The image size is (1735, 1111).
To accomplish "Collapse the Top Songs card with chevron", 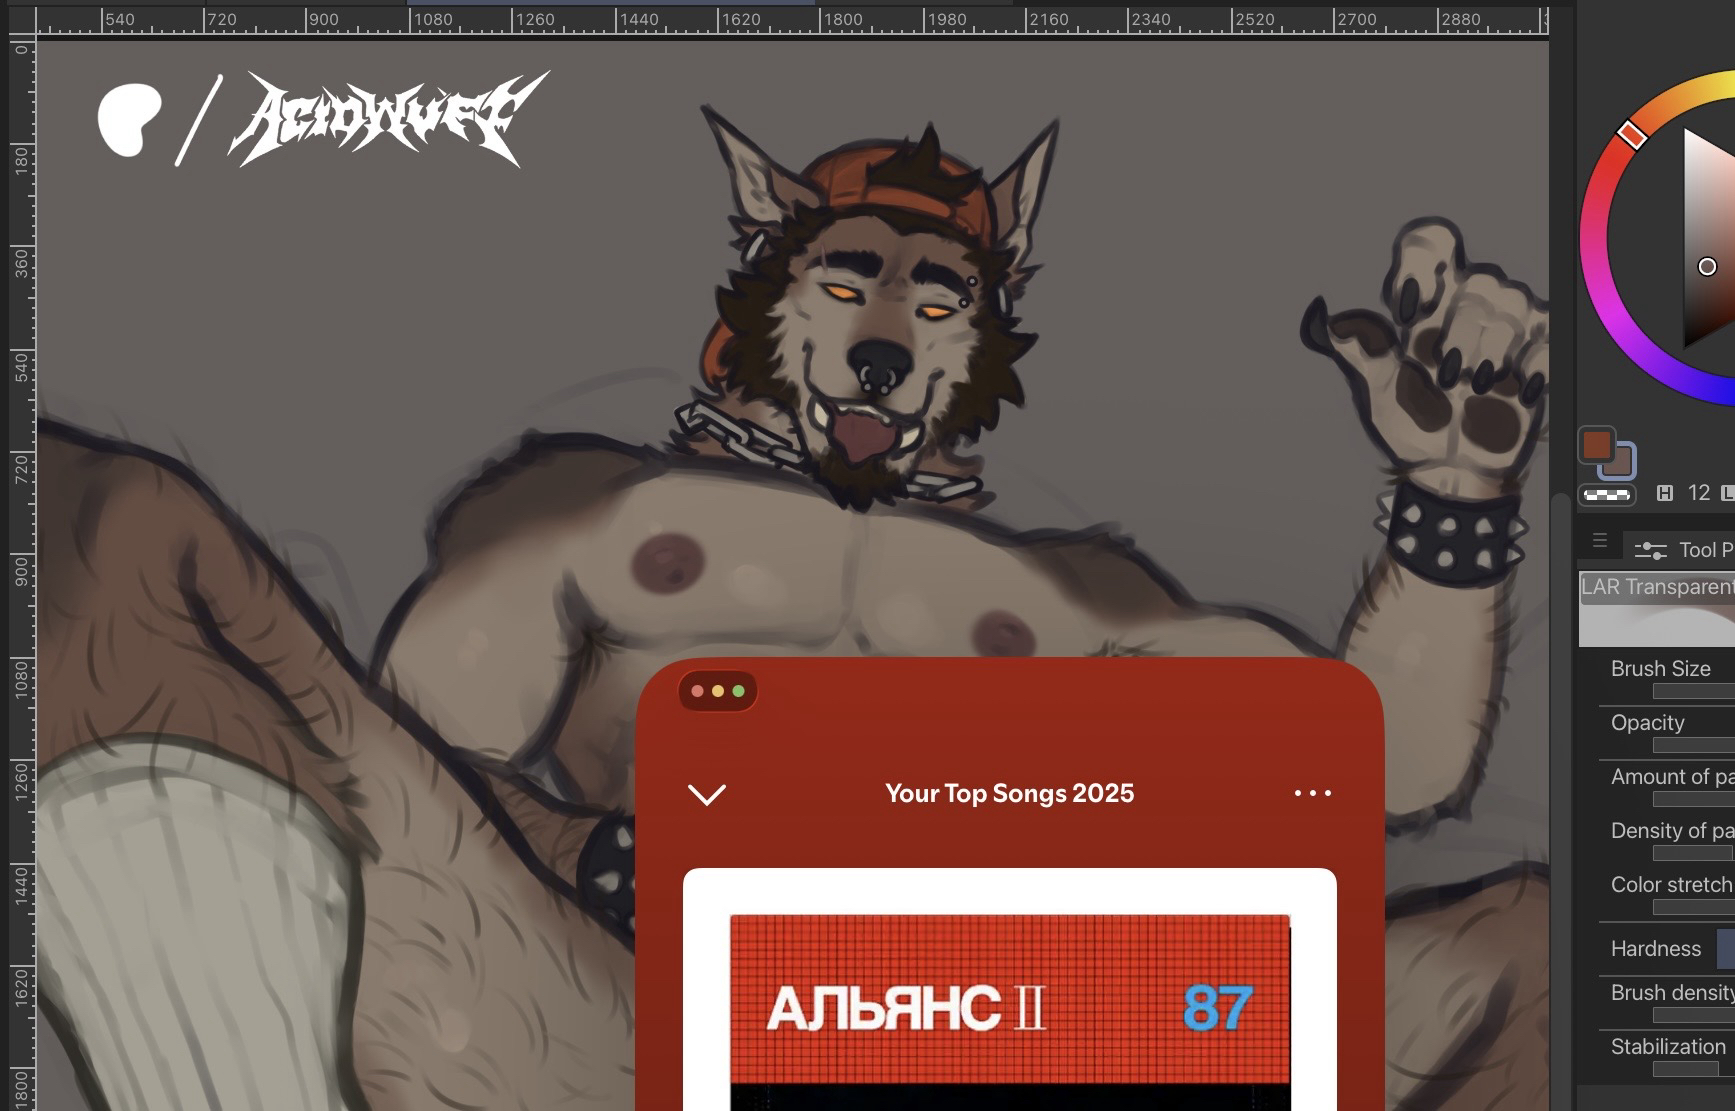I will coord(707,794).
